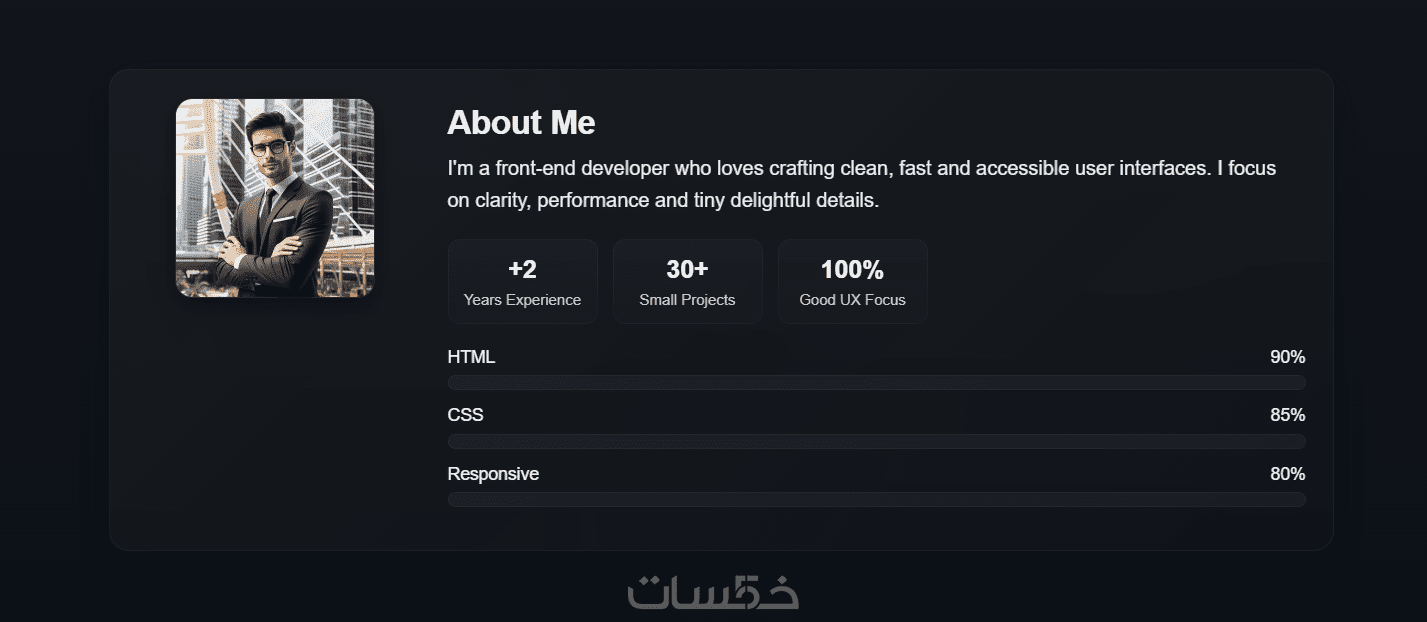Click the Responsive skill progress bar
The height and width of the screenshot is (622, 1427).
(876, 499)
